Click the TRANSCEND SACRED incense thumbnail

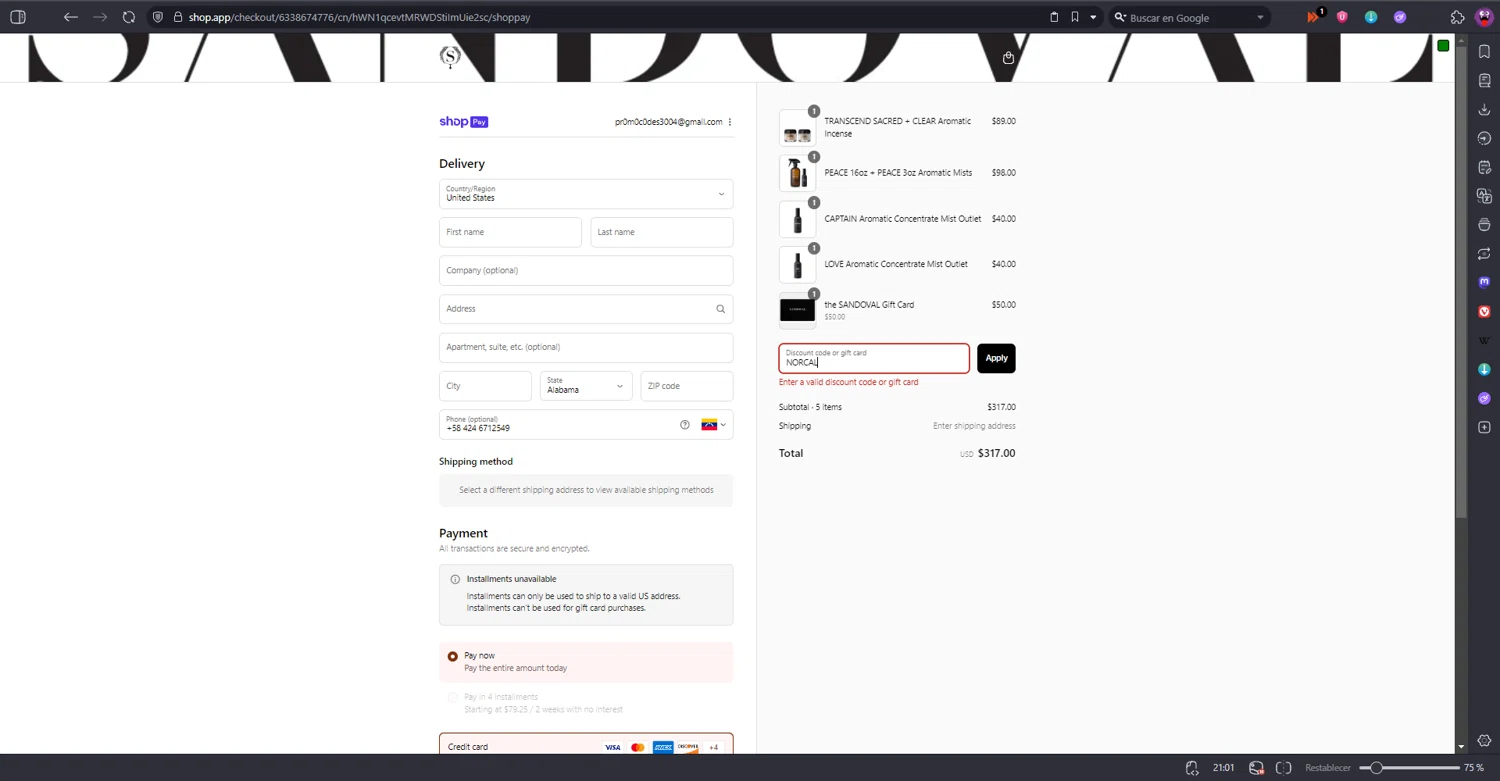tap(798, 128)
